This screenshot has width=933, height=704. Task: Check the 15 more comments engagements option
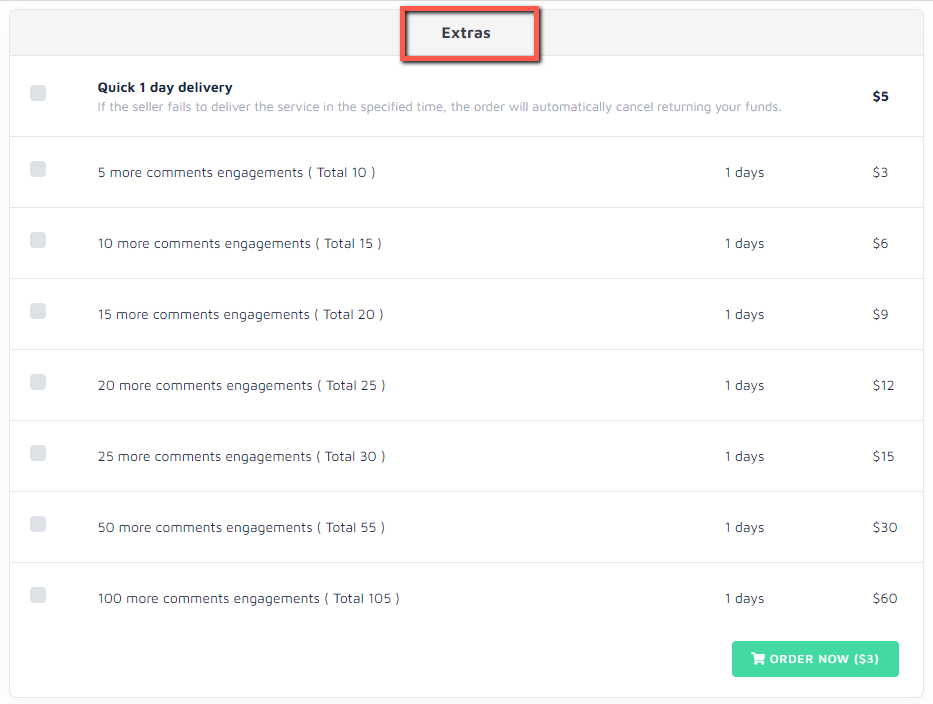click(x=38, y=311)
